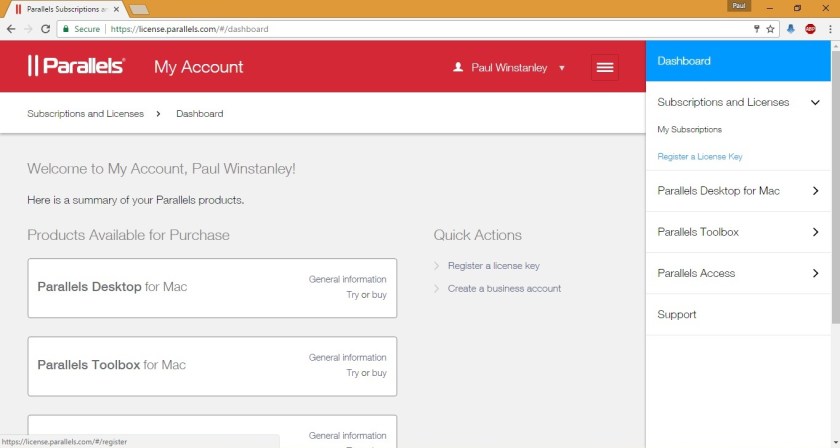Click the user profile icon beside Paul Winstanley
The image size is (840, 448).
pos(458,68)
